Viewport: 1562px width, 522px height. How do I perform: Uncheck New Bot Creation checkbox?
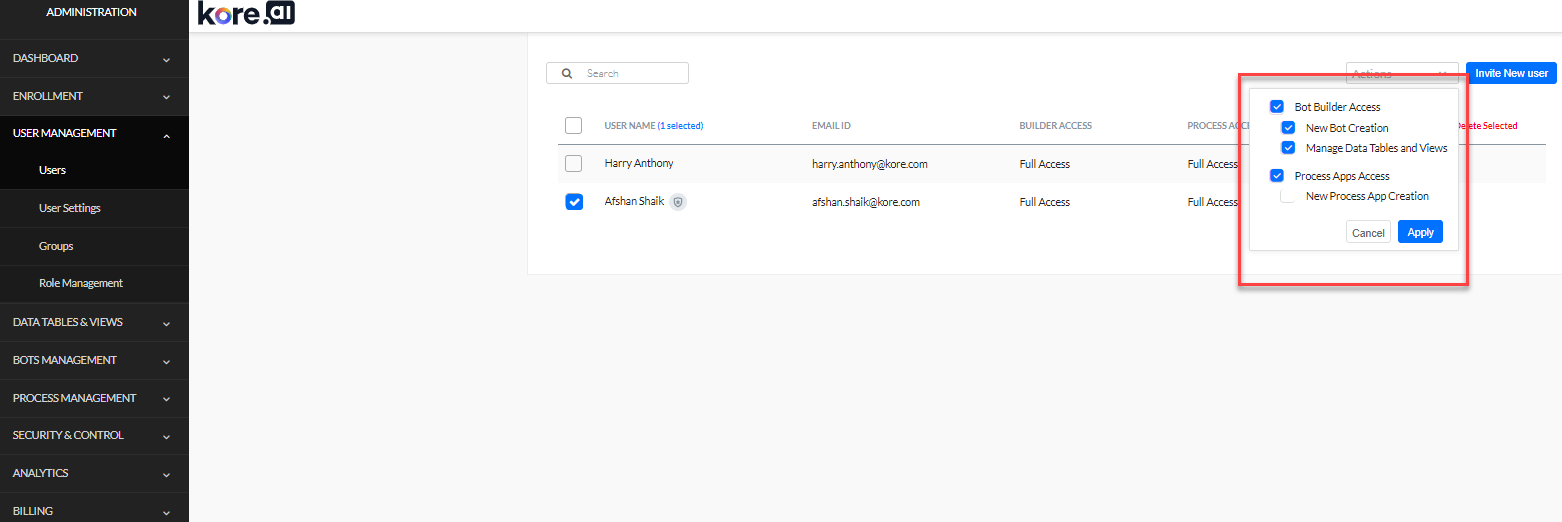coord(1289,128)
